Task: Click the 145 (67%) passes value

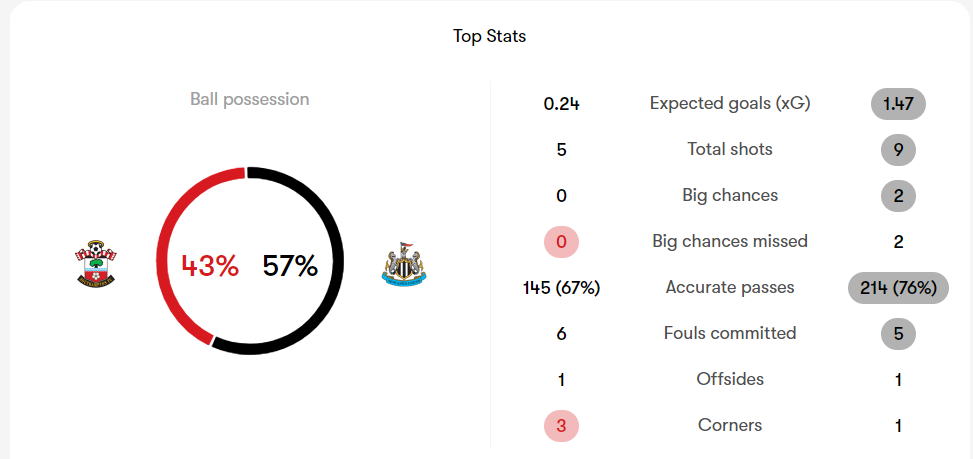Action: [561, 288]
